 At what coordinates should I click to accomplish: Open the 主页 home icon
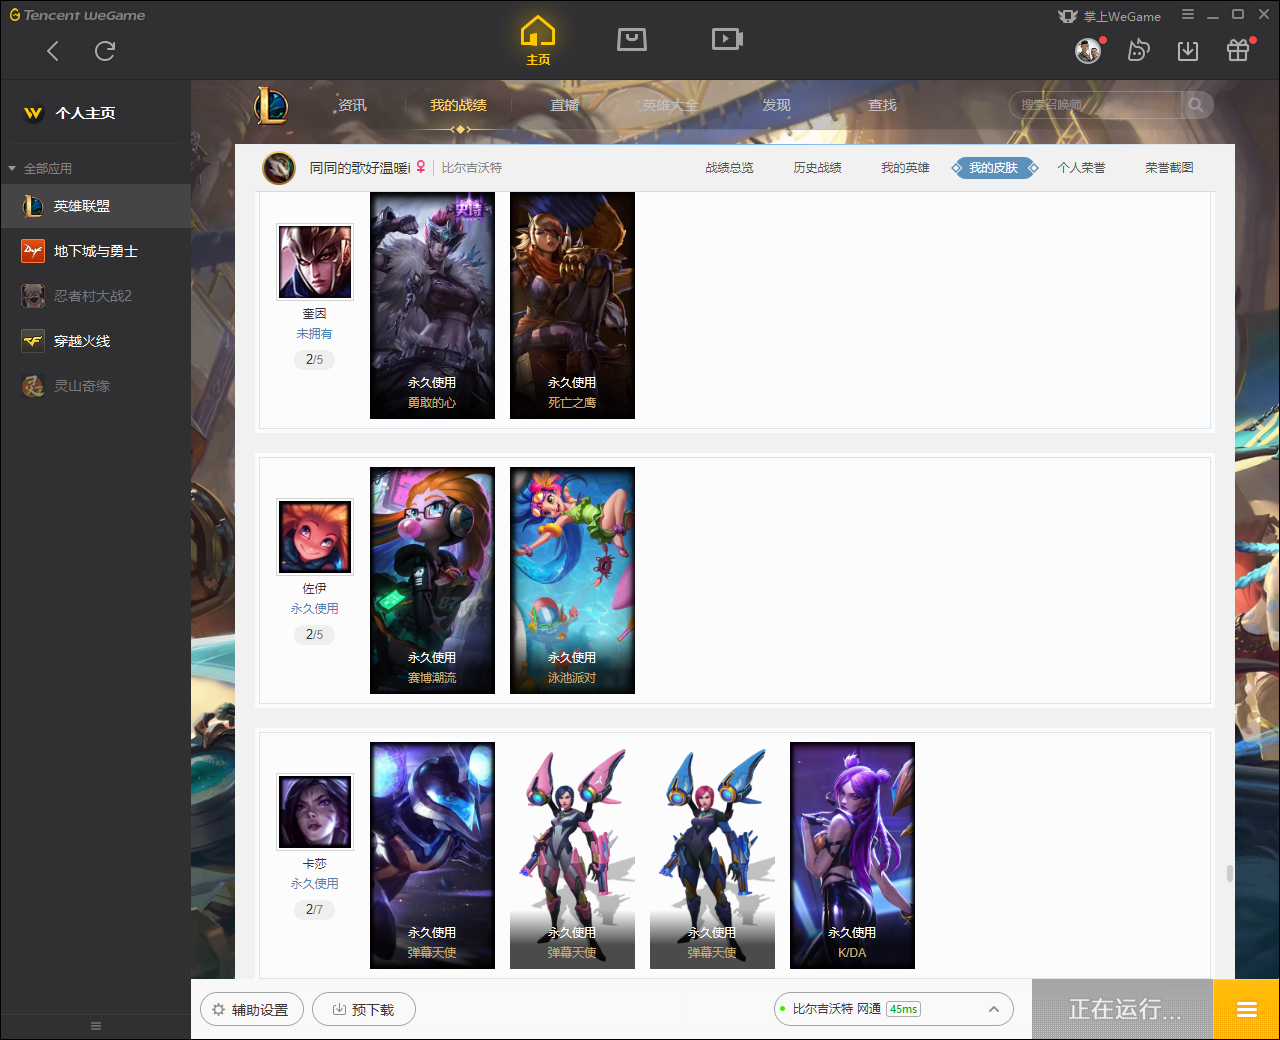tap(538, 41)
